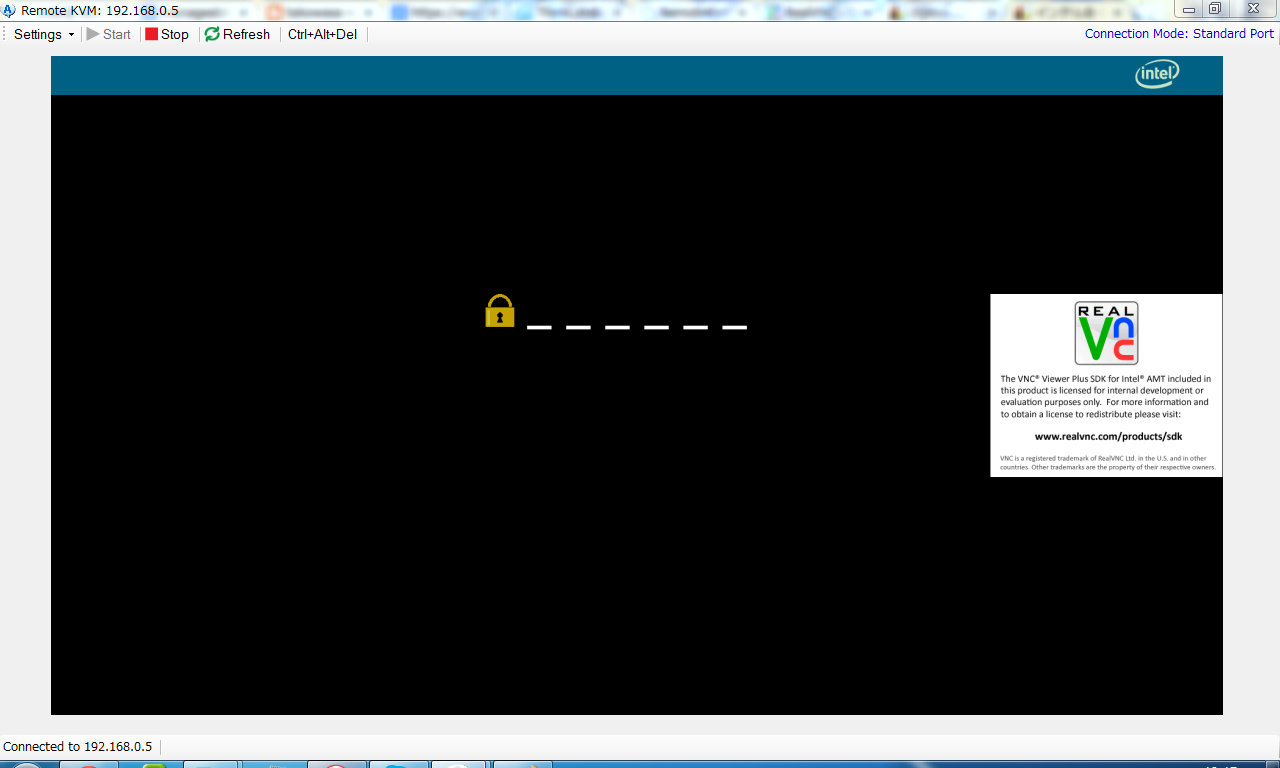This screenshot has height=768, width=1280.
Task: Click the Intel logo in the blue banner
Action: (x=1157, y=74)
